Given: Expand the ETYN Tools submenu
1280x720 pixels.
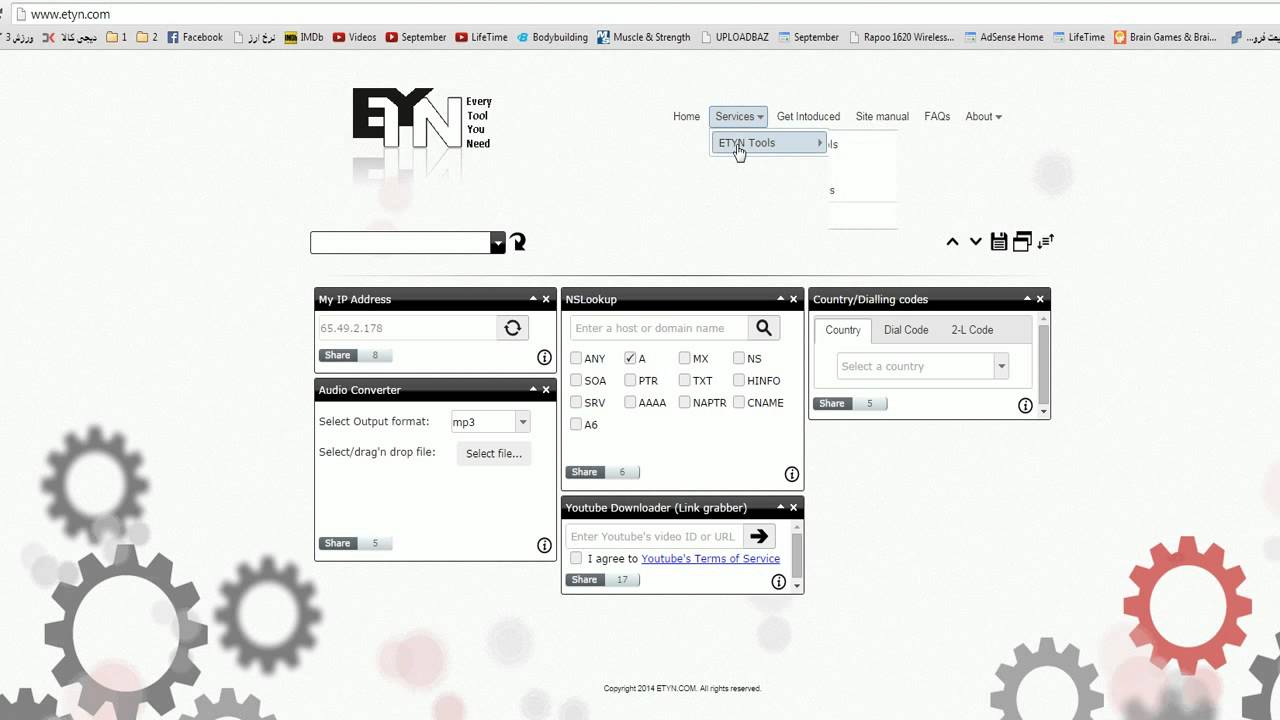Looking at the screenshot, I should tap(769, 143).
